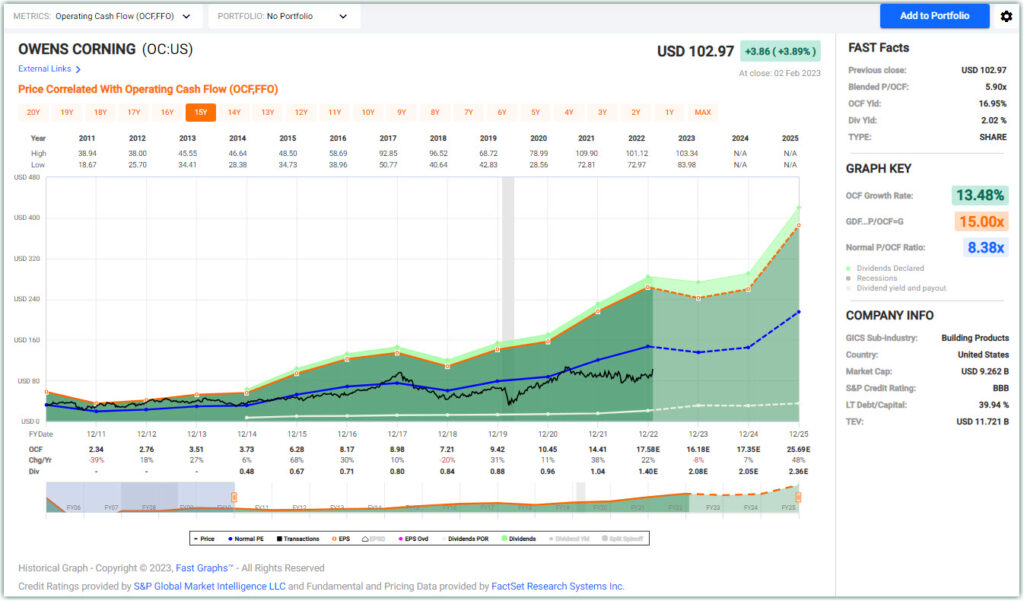Click the Add to Portfolio button
Viewport: 1024px width, 601px height.
coord(935,16)
